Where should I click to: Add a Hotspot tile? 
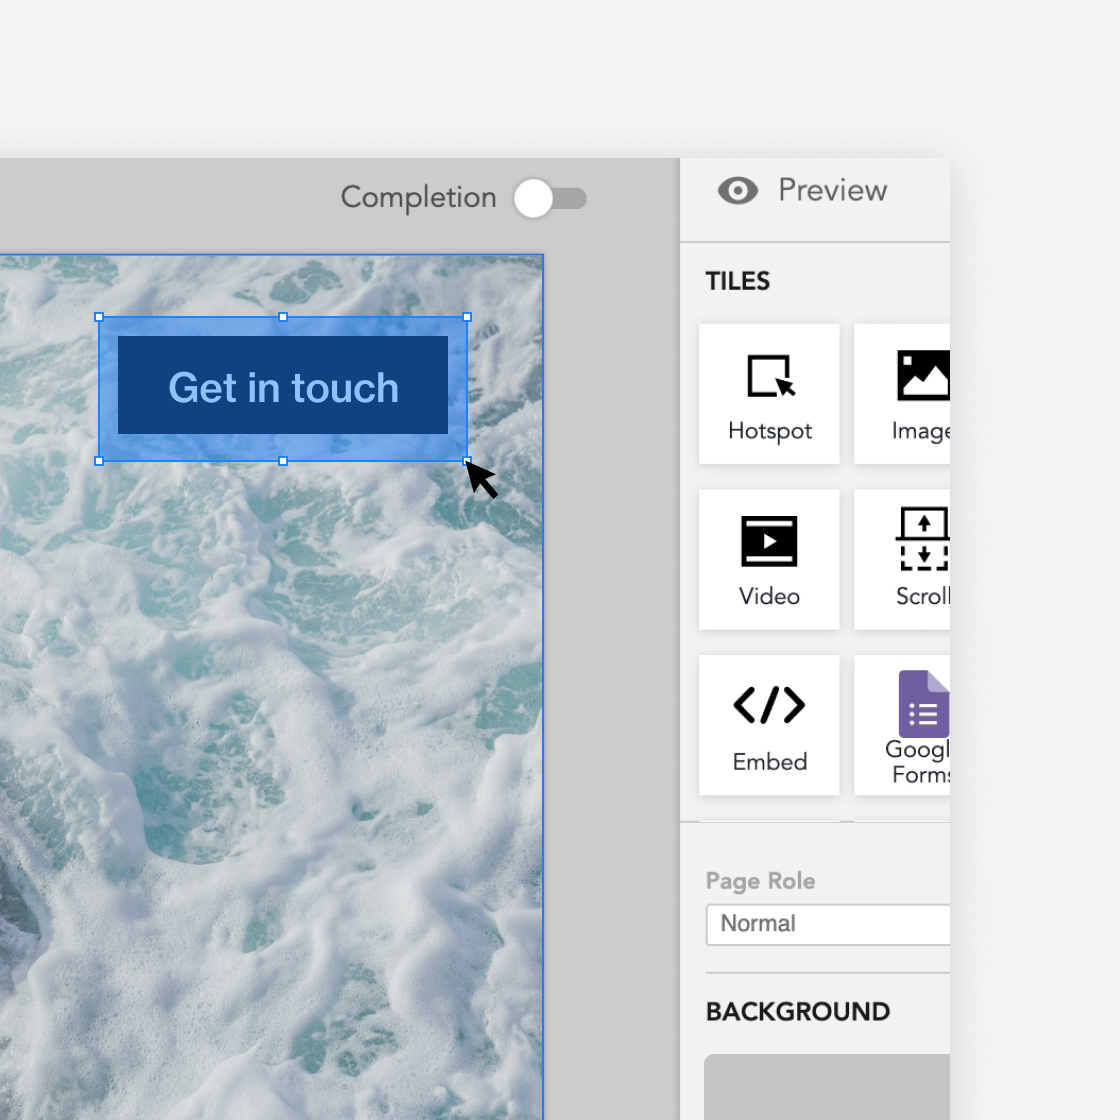pos(769,394)
